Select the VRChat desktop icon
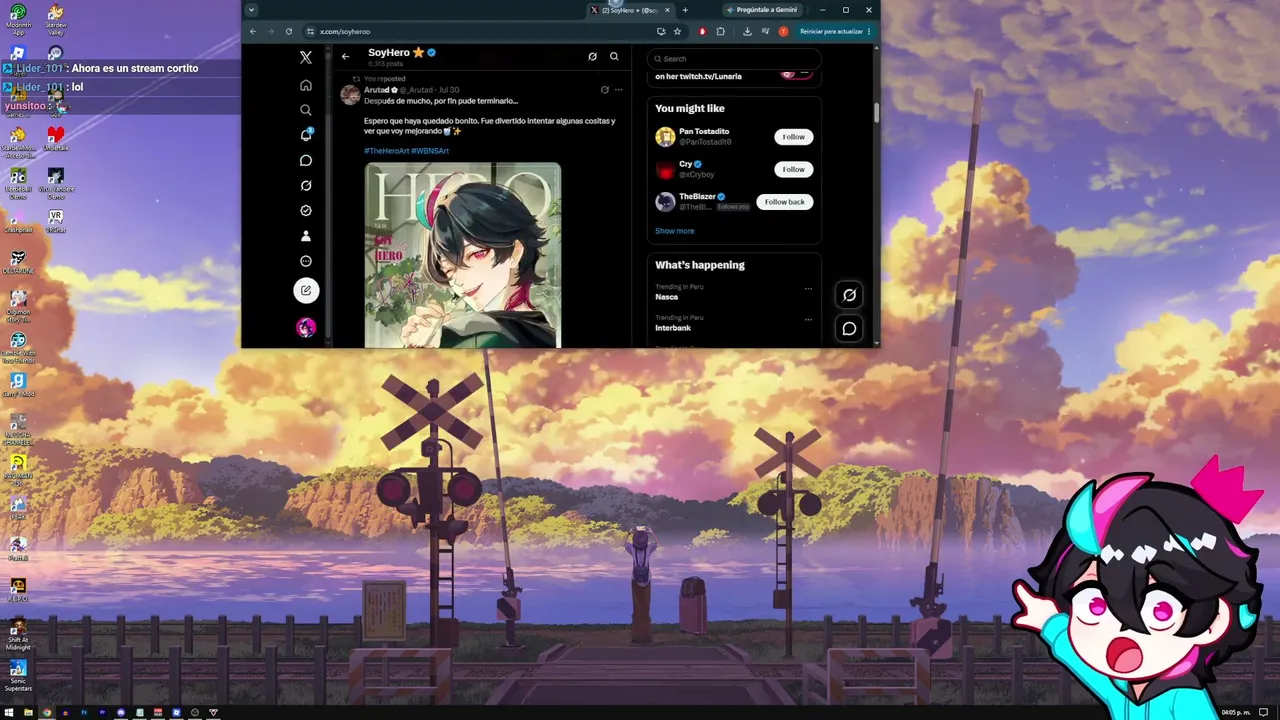1280x720 pixels. pos(56,221)
